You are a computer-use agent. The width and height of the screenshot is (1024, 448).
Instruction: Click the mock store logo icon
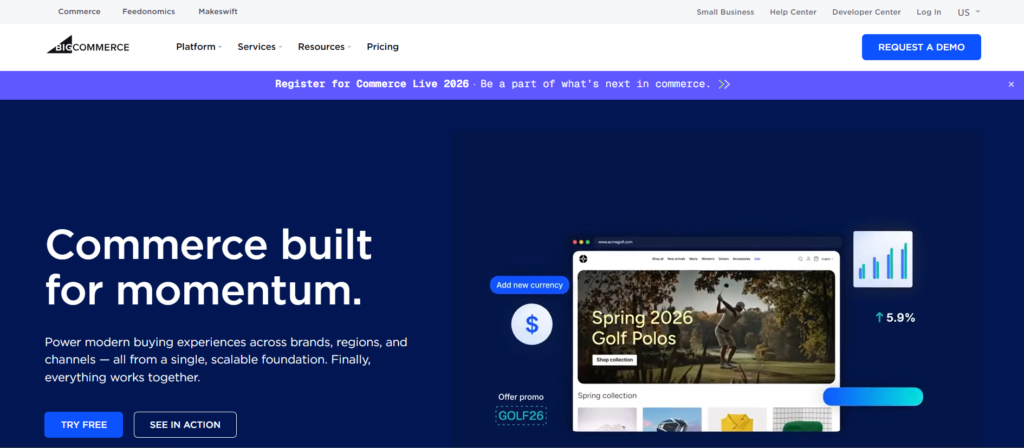pos(583,259)
